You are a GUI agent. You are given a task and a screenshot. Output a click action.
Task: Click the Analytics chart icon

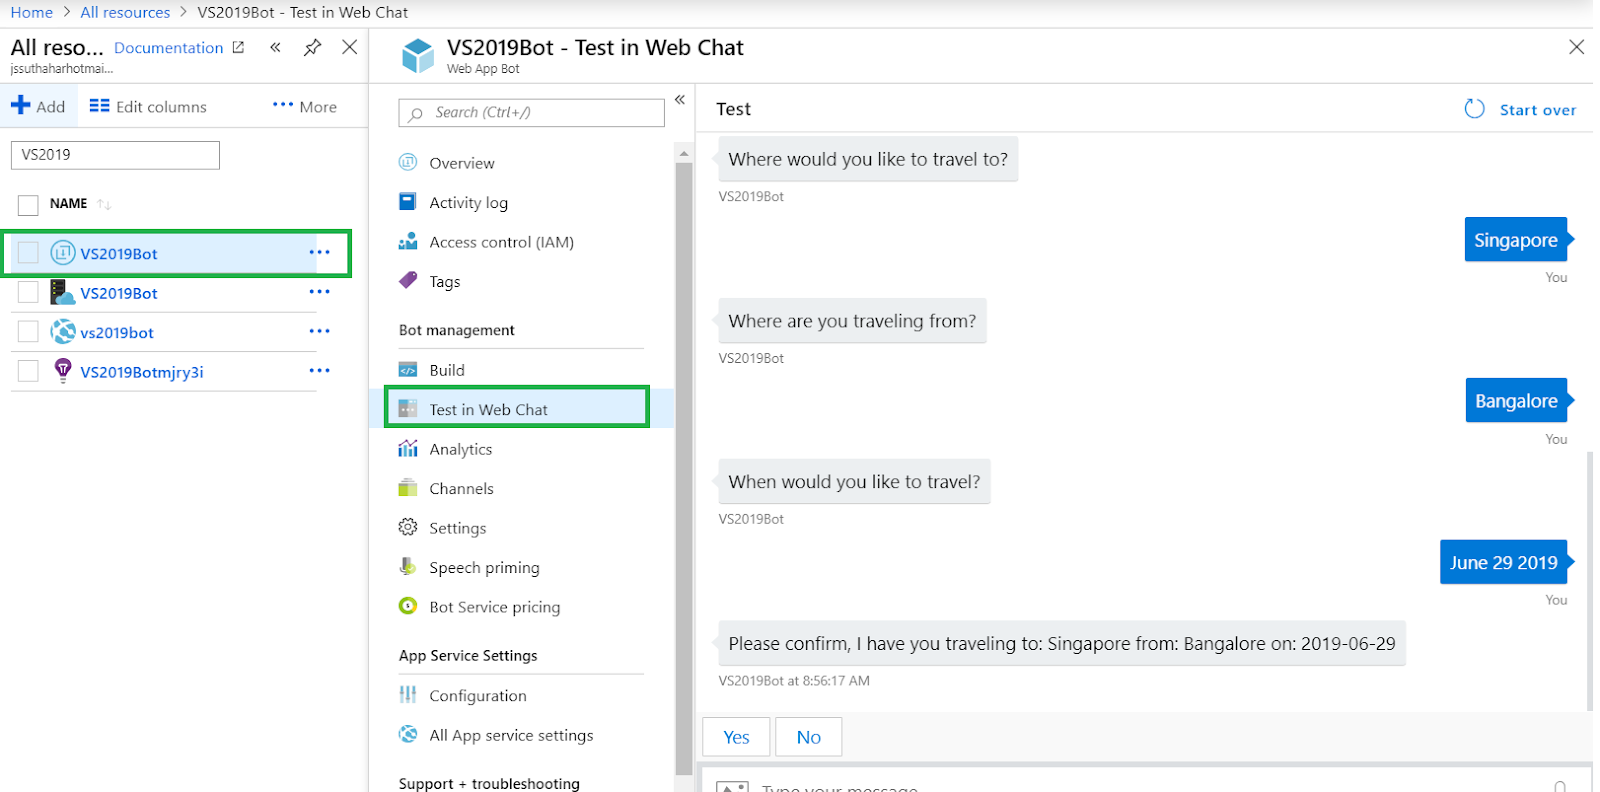point(408,448)
